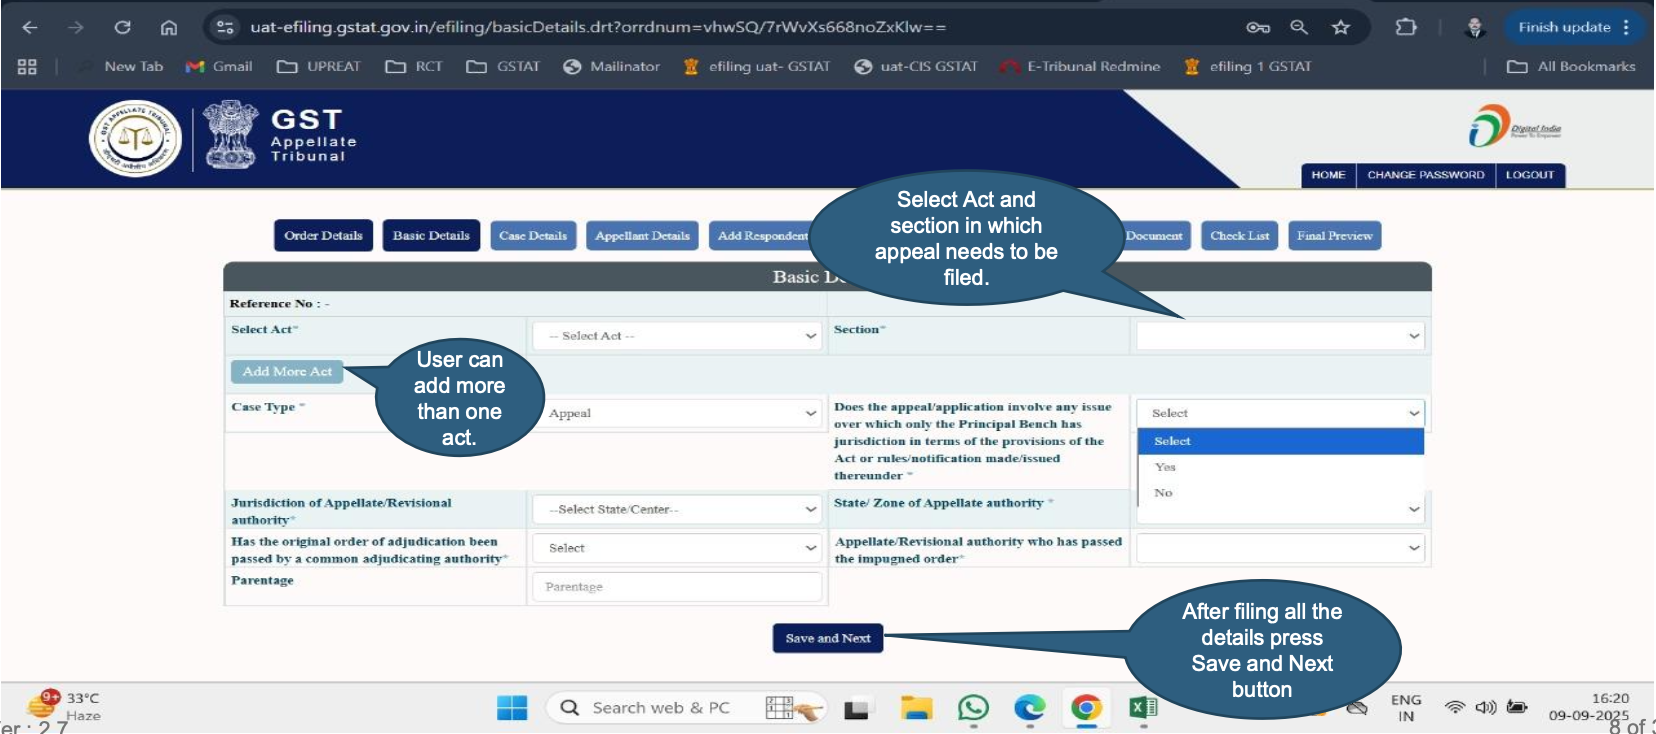Choose Yes in the open dropdown list

pyautogui.click(x=1165, y=467)
